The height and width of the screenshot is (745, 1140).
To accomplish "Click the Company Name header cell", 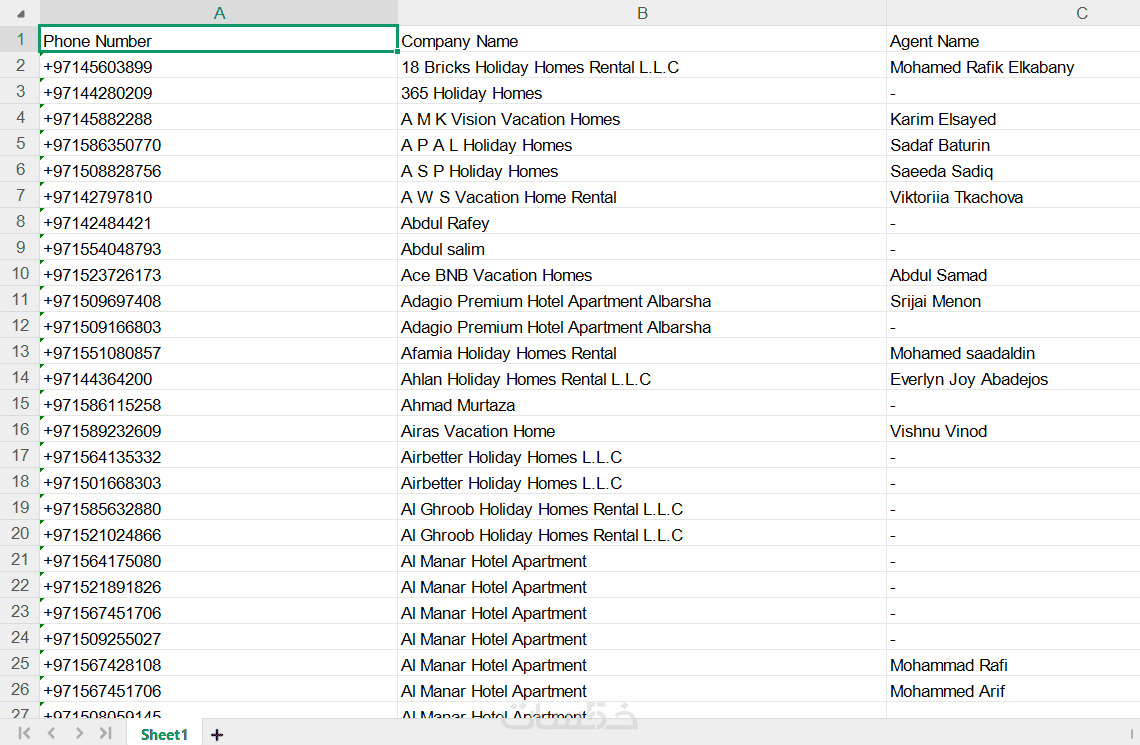I will (x=642, y=41).
